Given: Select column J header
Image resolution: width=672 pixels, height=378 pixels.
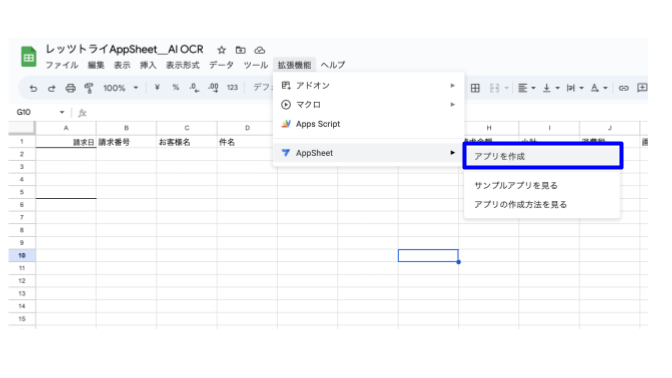Looking at the screenshot, I should point(610,128).
